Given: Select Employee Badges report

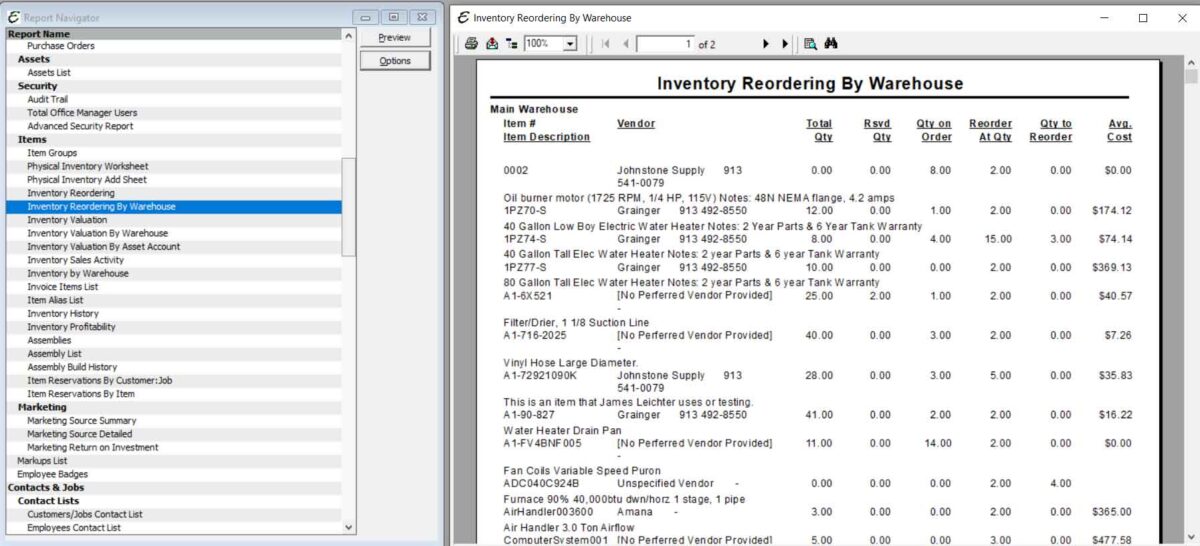Looking at the screenshot, I should pyautogui.click(x=53, y=474).
